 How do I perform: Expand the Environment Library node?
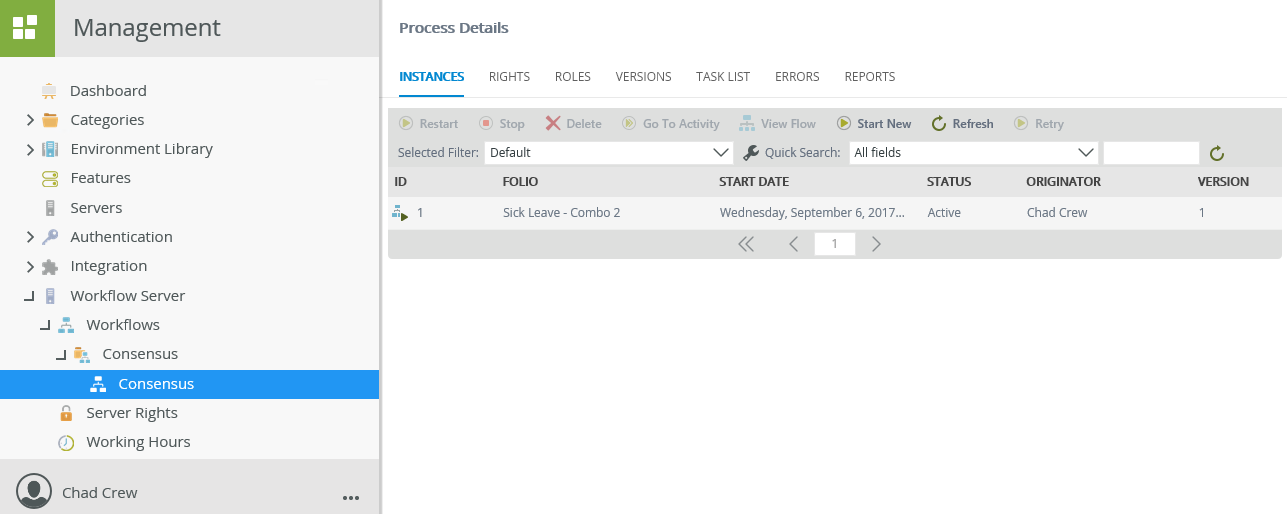(30, 149)
